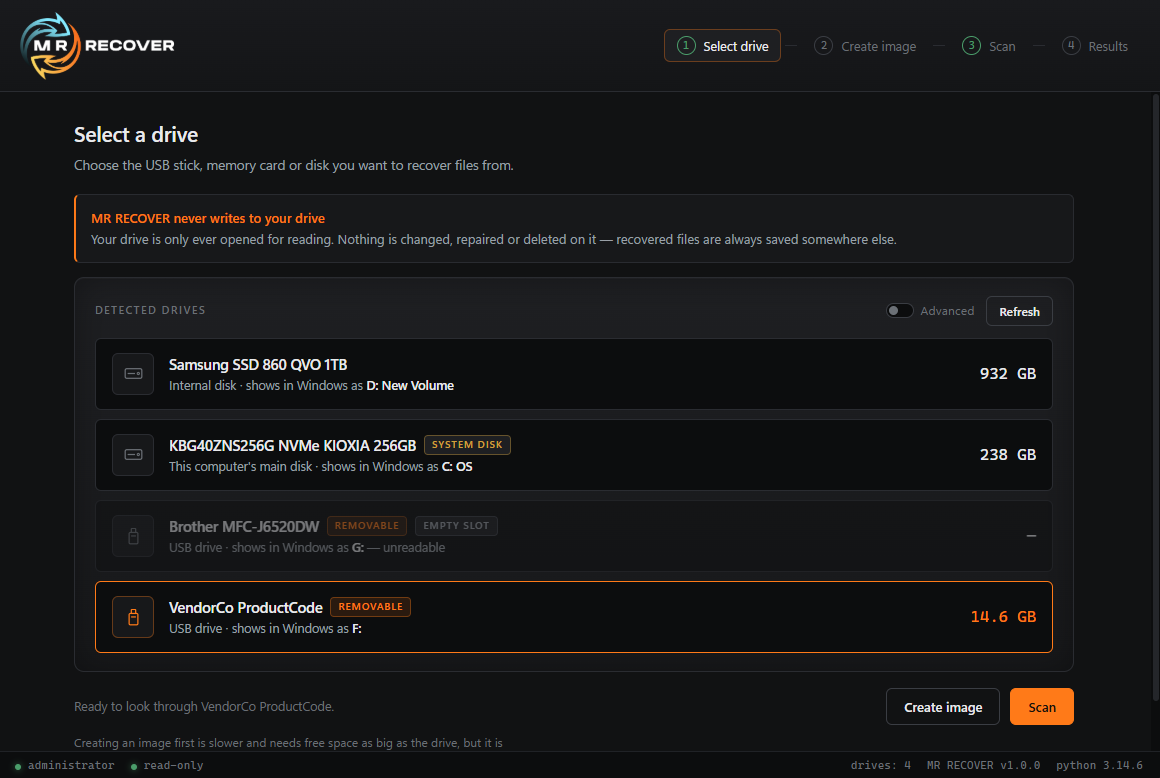Click the green dot beside read-only
Image resolution: width=1160 pixels, height=778 pixels.
click(134, 766)
